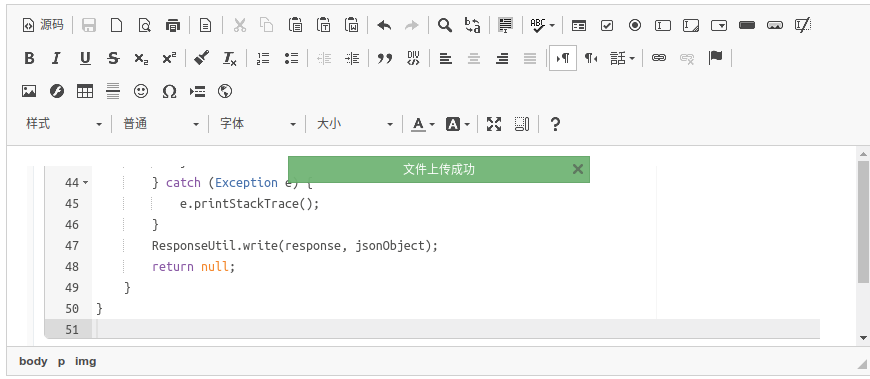
Task: Toggle left-to-right text direction
Action: coord(563,58)
